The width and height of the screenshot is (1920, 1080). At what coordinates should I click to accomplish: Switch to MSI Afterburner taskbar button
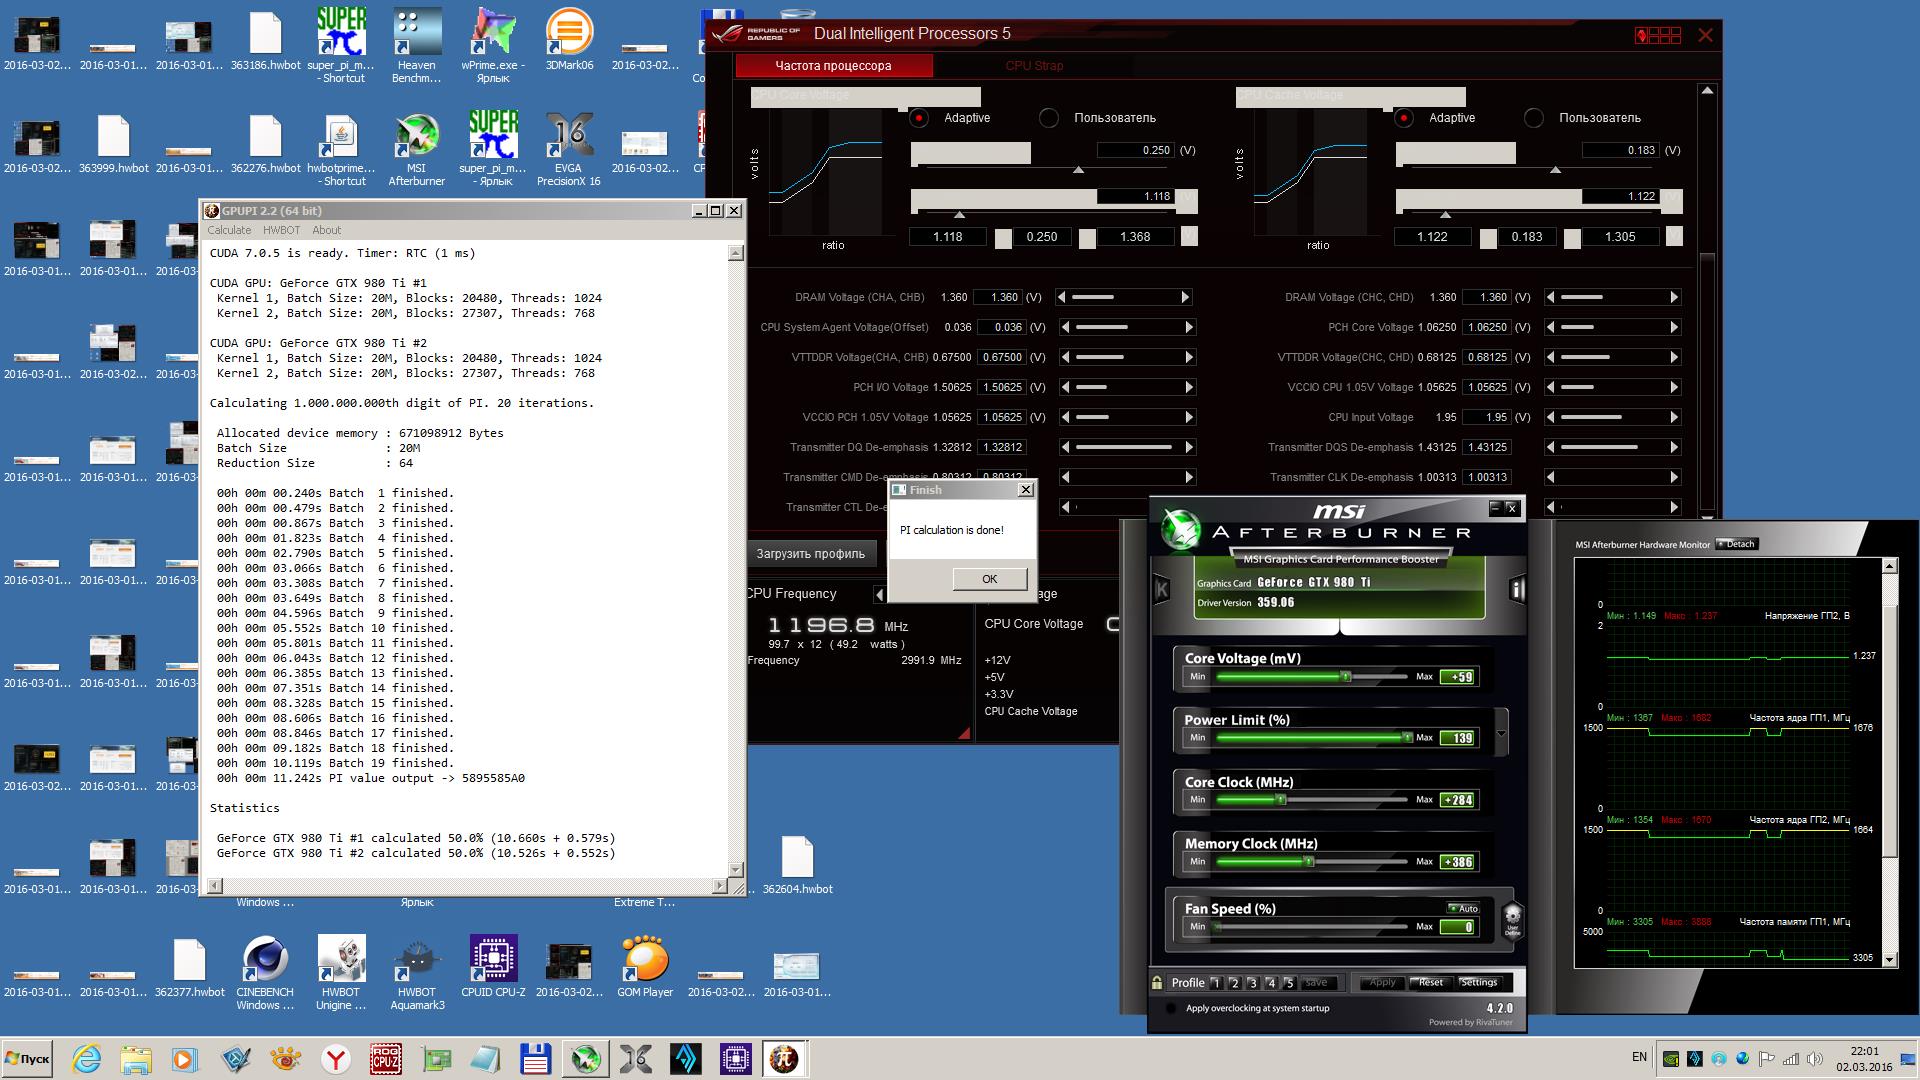click(x=586, y=1058)
